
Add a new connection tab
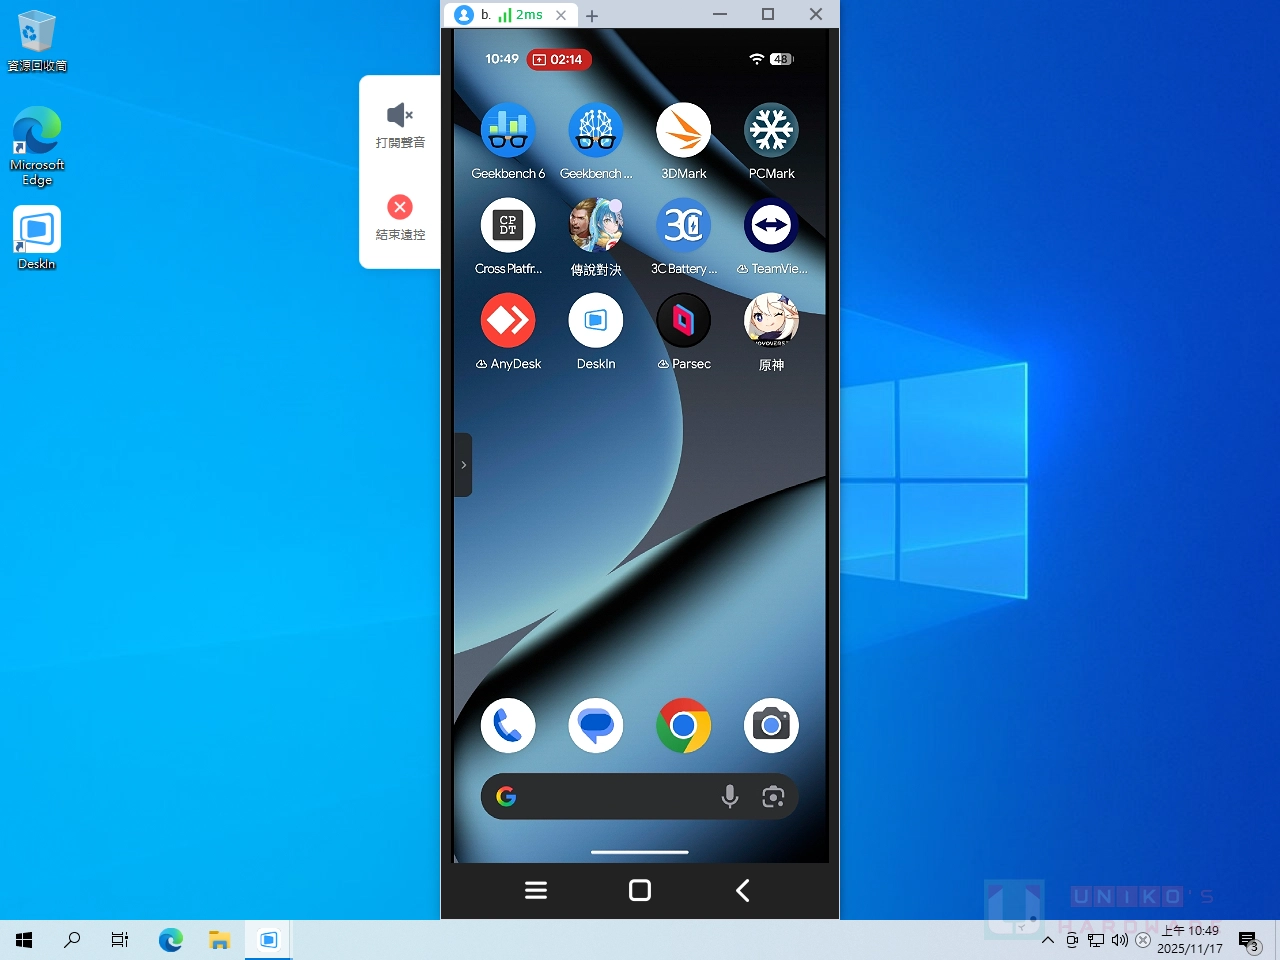tap(592, 16)
